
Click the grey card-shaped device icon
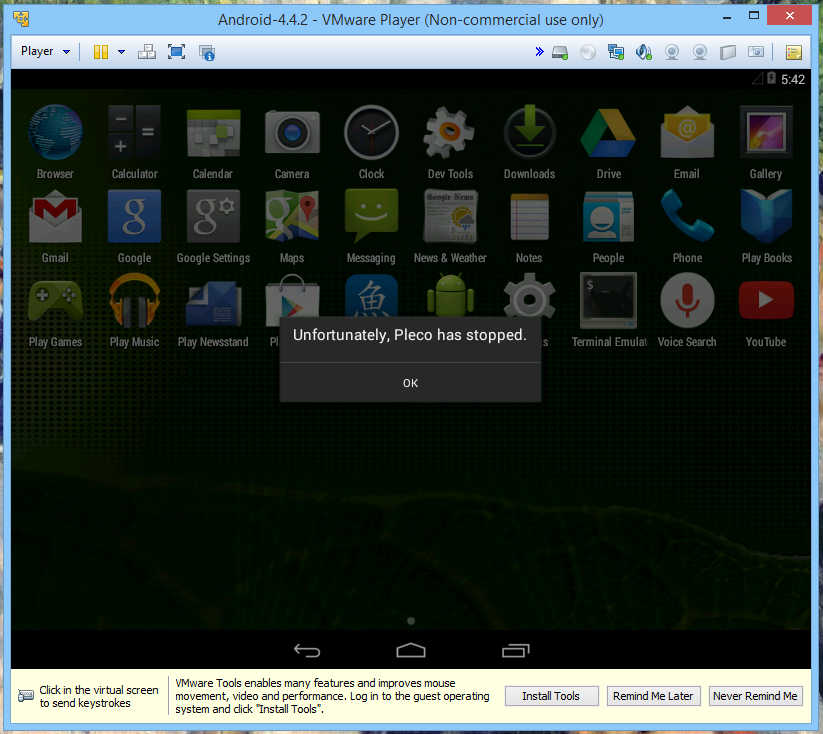[756, 51]
